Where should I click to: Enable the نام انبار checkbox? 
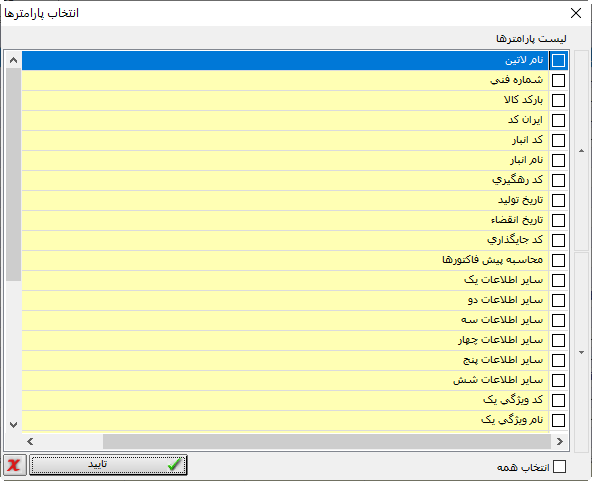pyautogui.click(x=558, y=160)
